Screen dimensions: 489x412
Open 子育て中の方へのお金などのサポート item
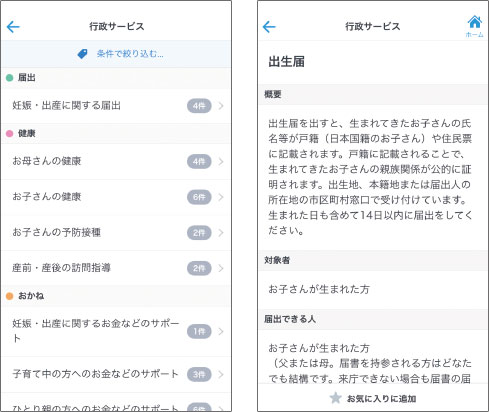pyautogui.click(x=116, y=374)
